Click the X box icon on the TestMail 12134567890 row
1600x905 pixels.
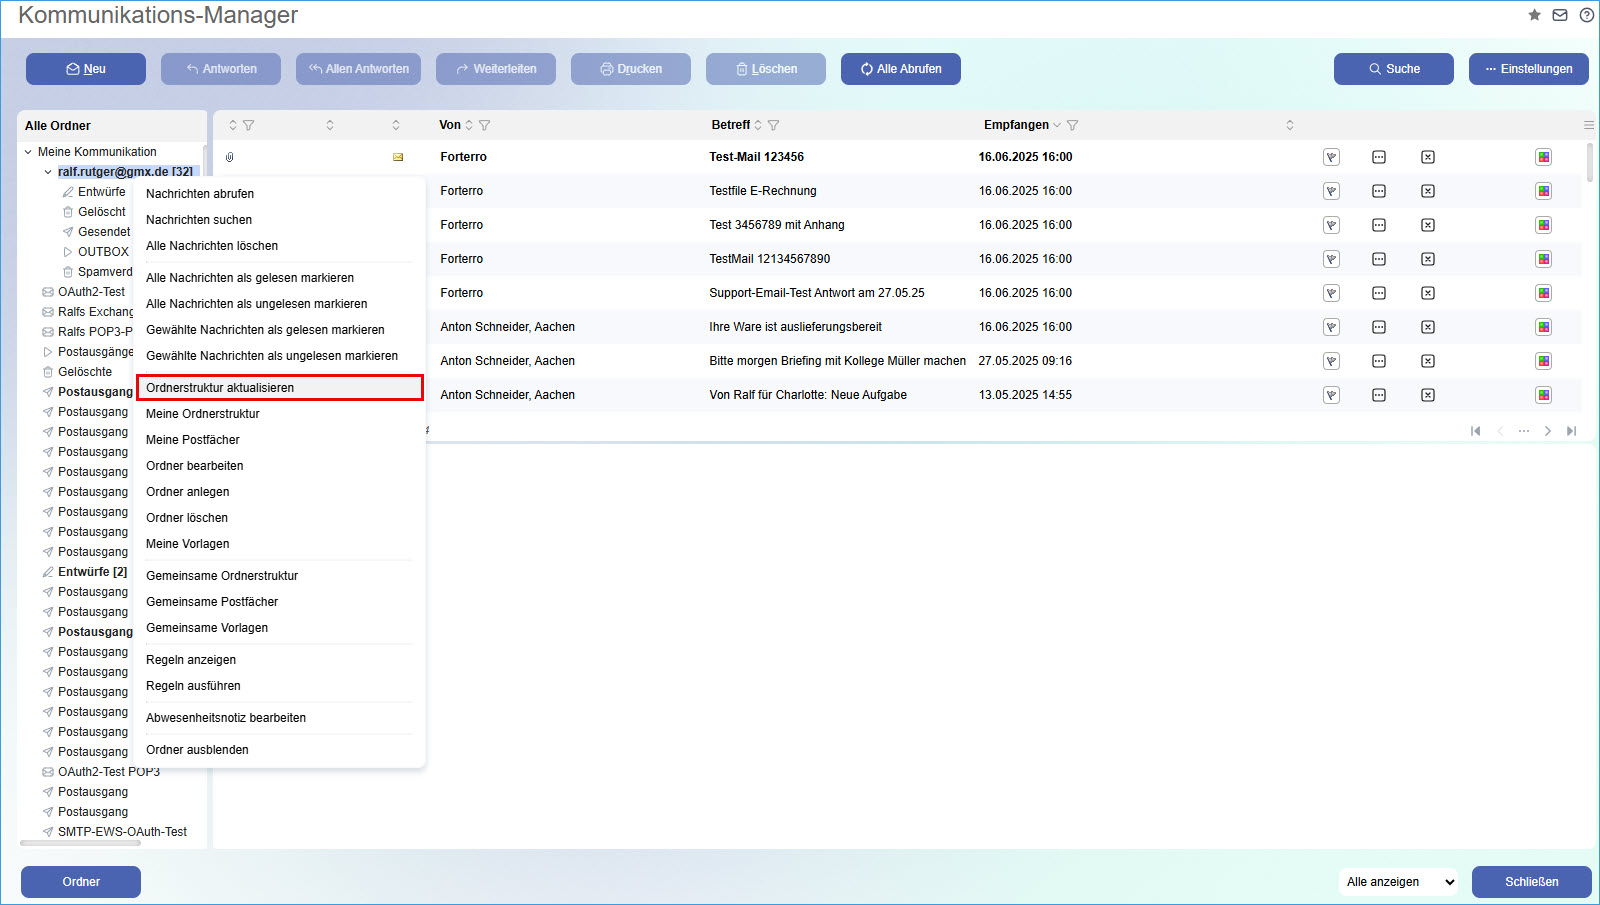[1428, 259]
